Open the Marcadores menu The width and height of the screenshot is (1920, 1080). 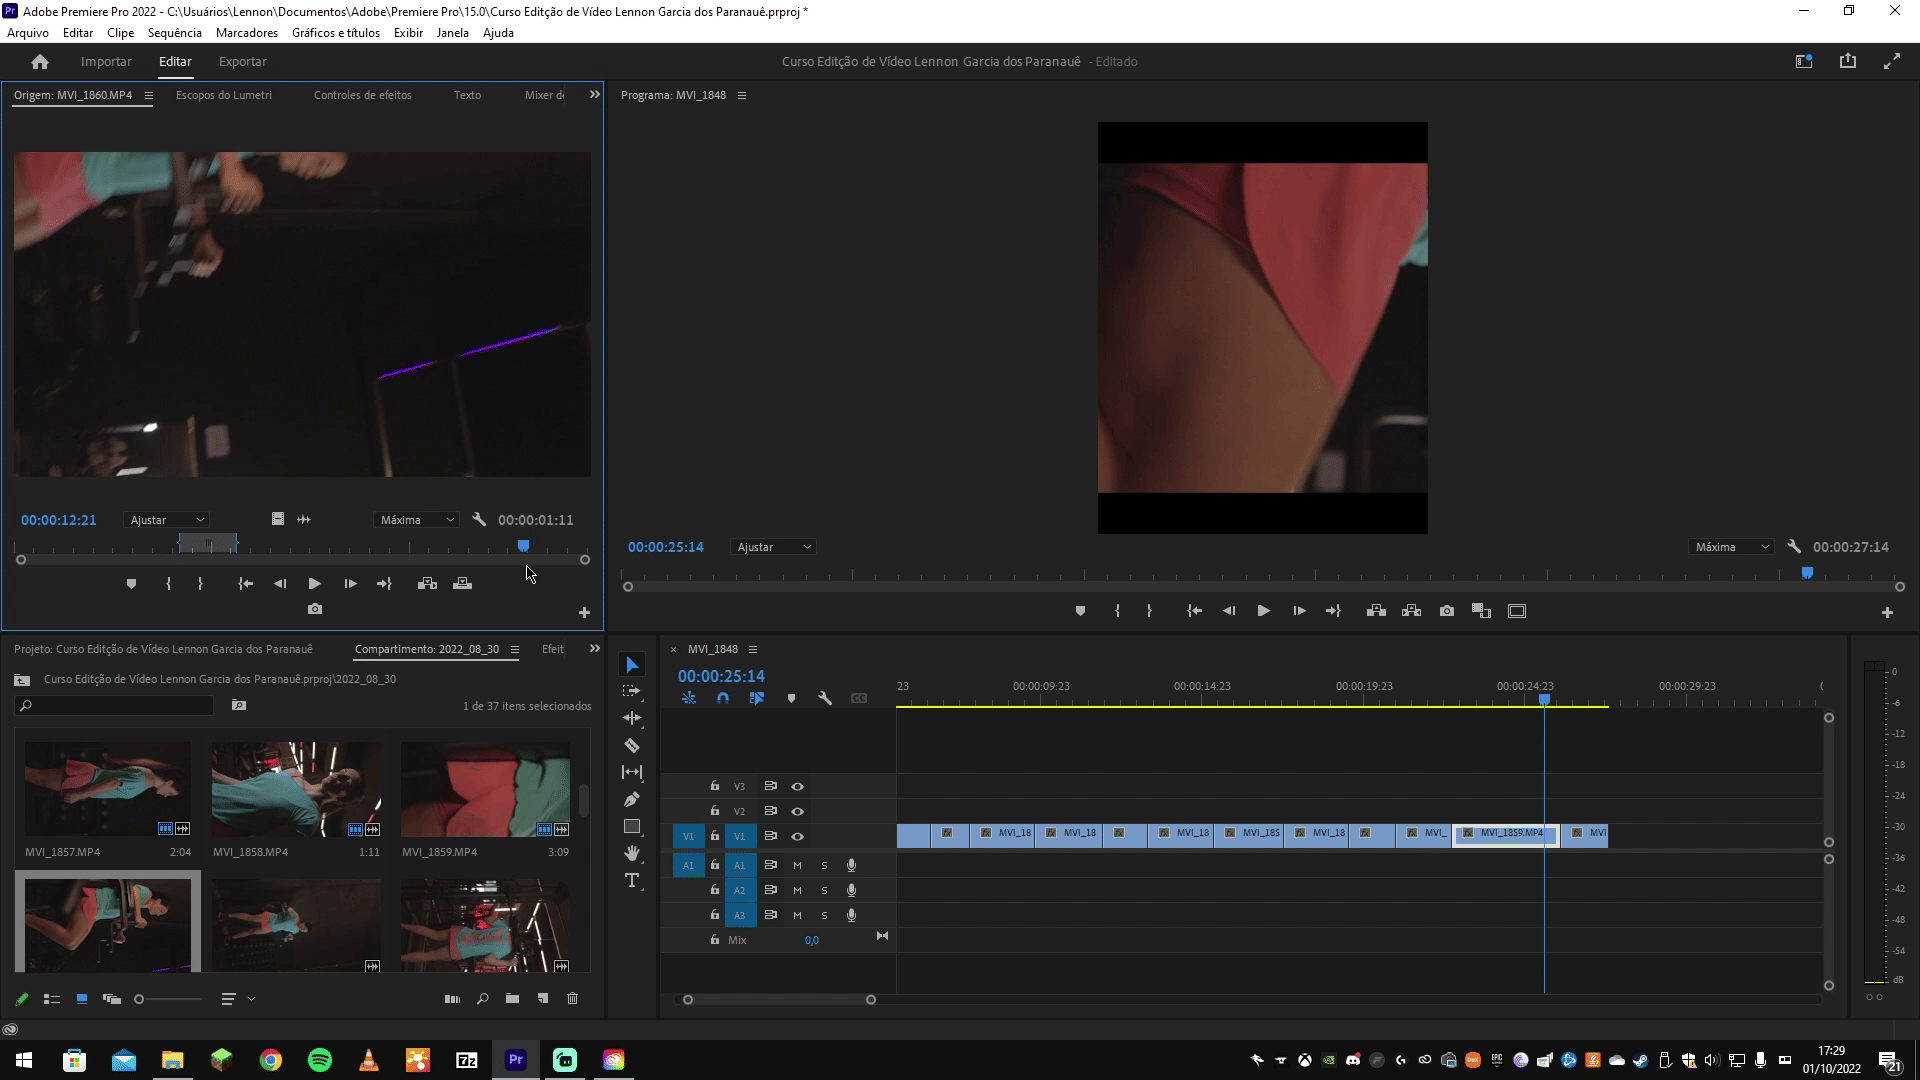tap(246, 33)
